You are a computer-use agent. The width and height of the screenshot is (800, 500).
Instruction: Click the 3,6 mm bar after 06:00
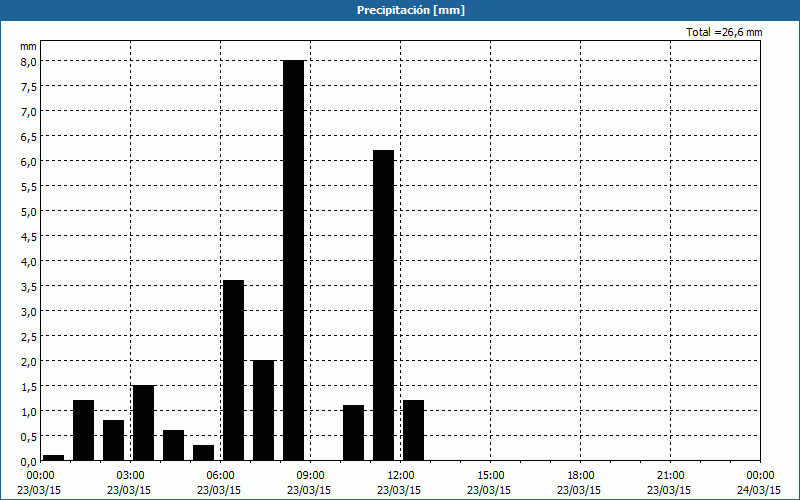pyautogui.click(x=234, y=370)
